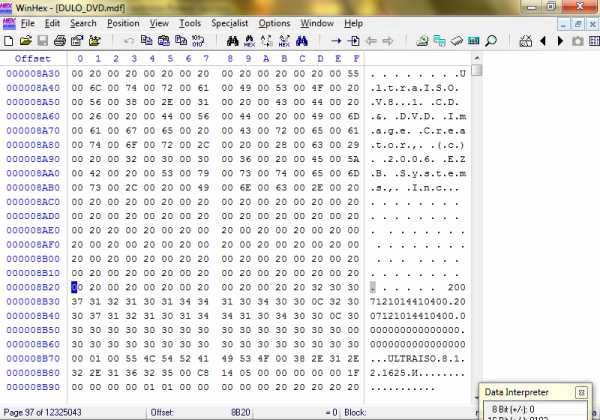Click the status bar 'Block:' field
This screenshot has height=420, width=600.
click(355, 413)
